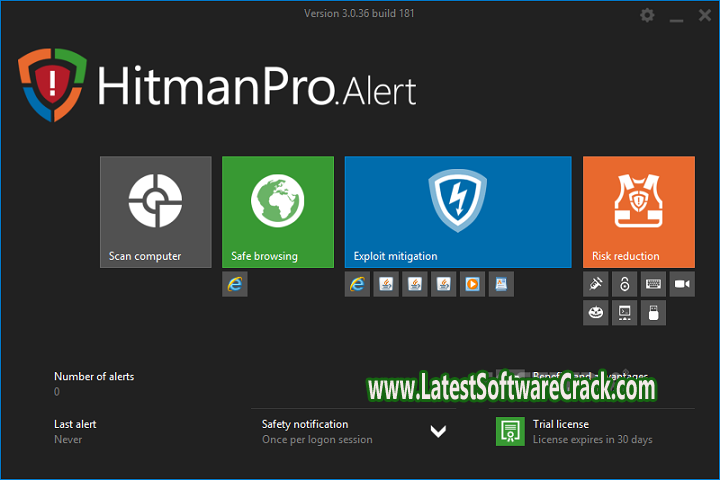Viewport: 720px width, 480px height.
Task: Select the USB drive icon
Action: click(654, 313)
